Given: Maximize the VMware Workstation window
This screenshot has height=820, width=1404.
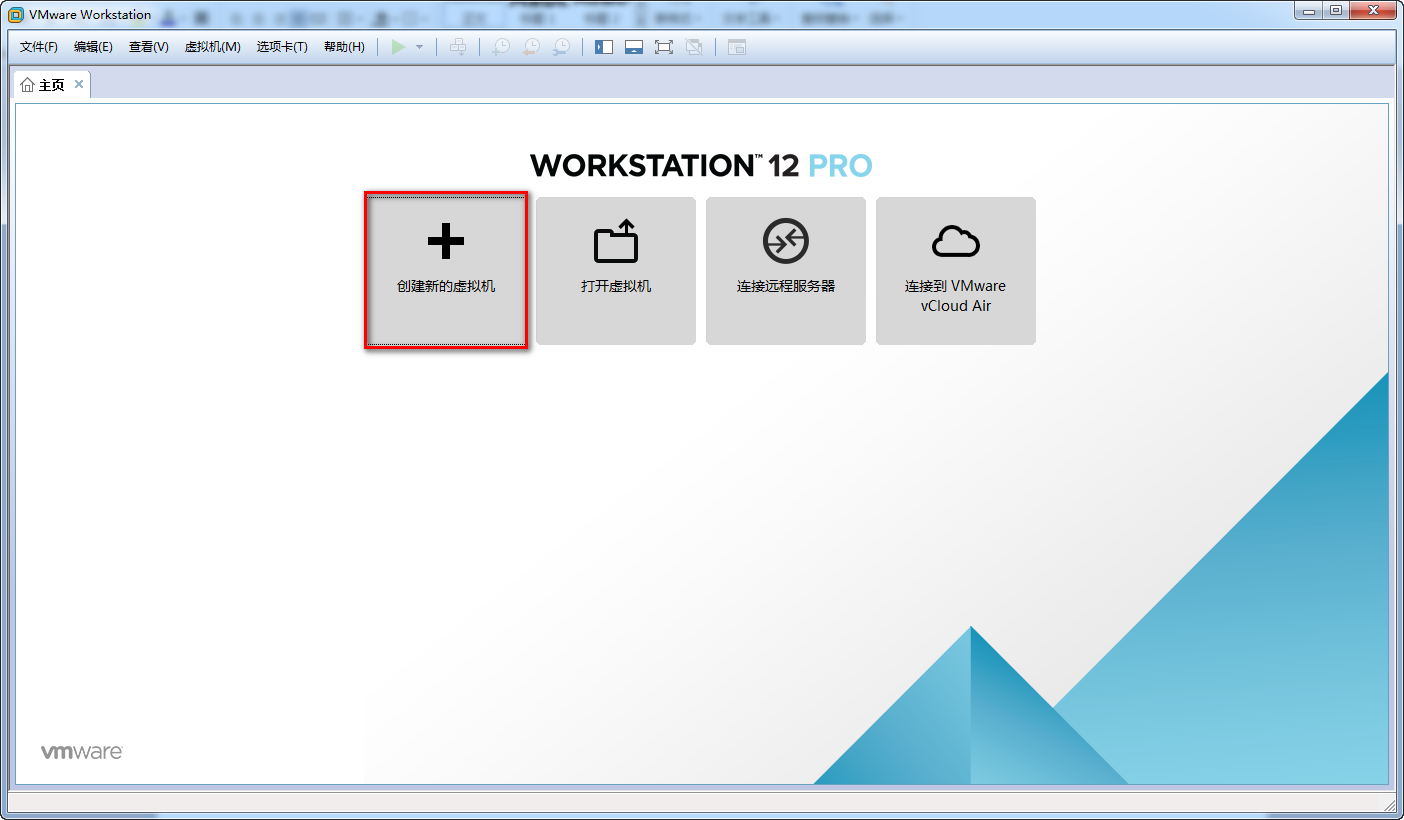Looking at the screenshot, I should coord(1336,11).
